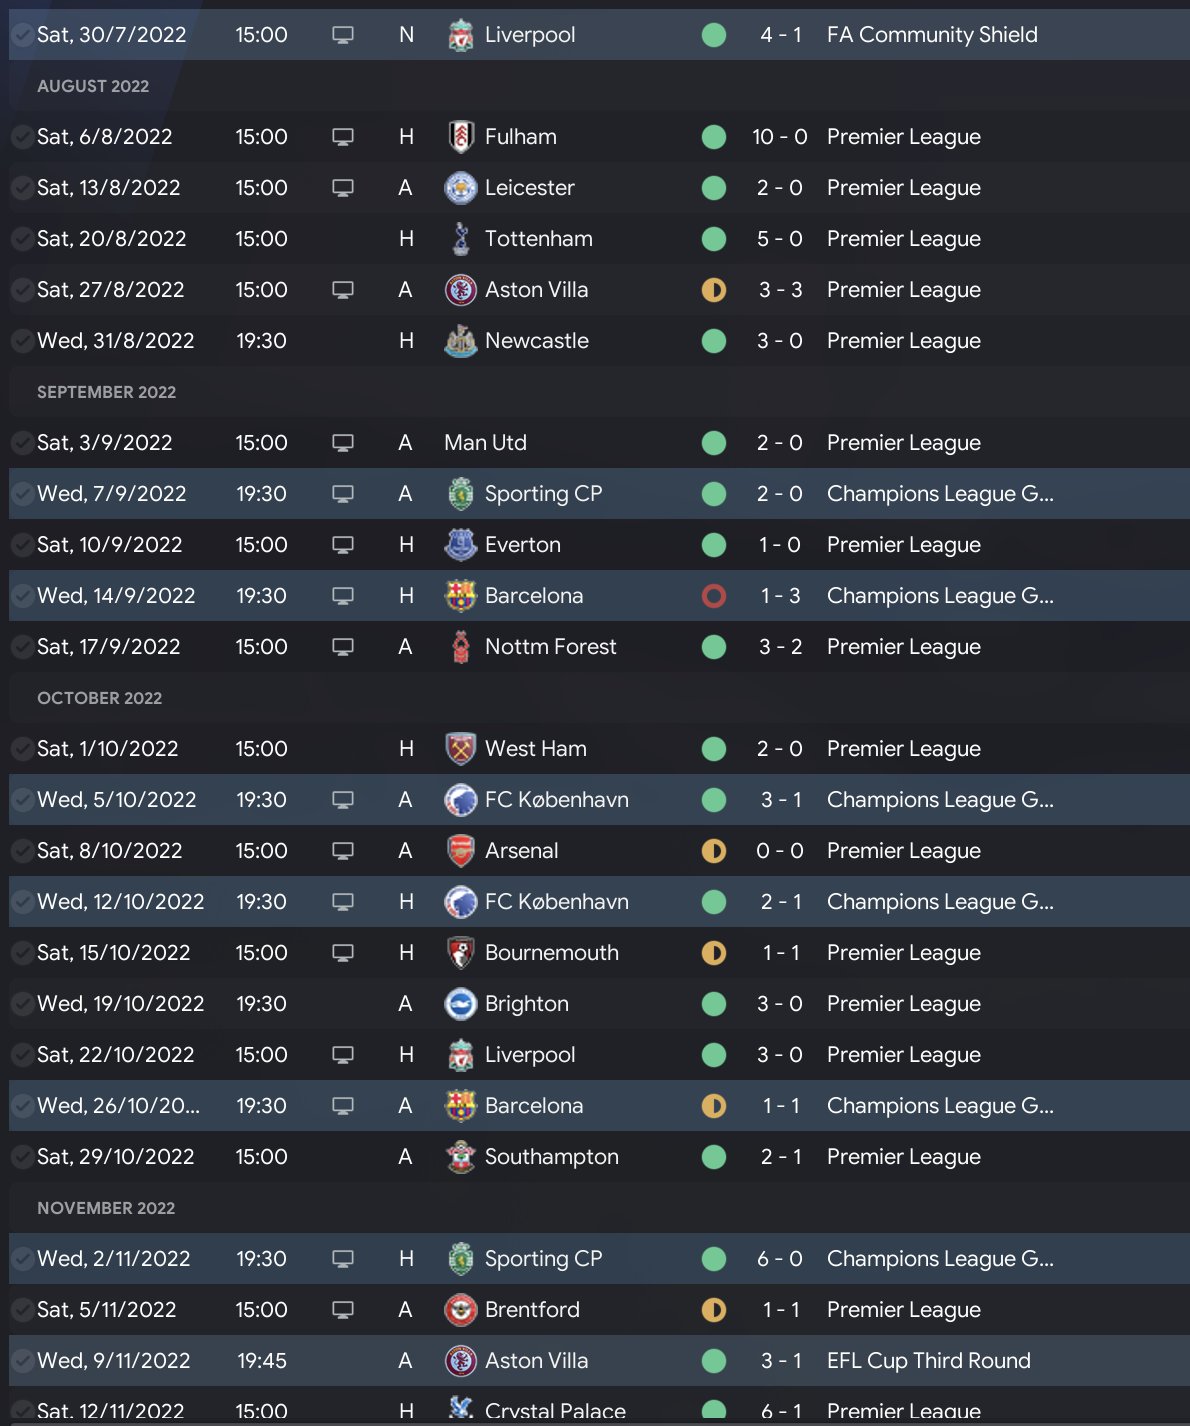This screenshot has height=1426, width=1190.
Task: Click the Southampton club crest
Action: pyautogui.click(x=460, y=1157)
